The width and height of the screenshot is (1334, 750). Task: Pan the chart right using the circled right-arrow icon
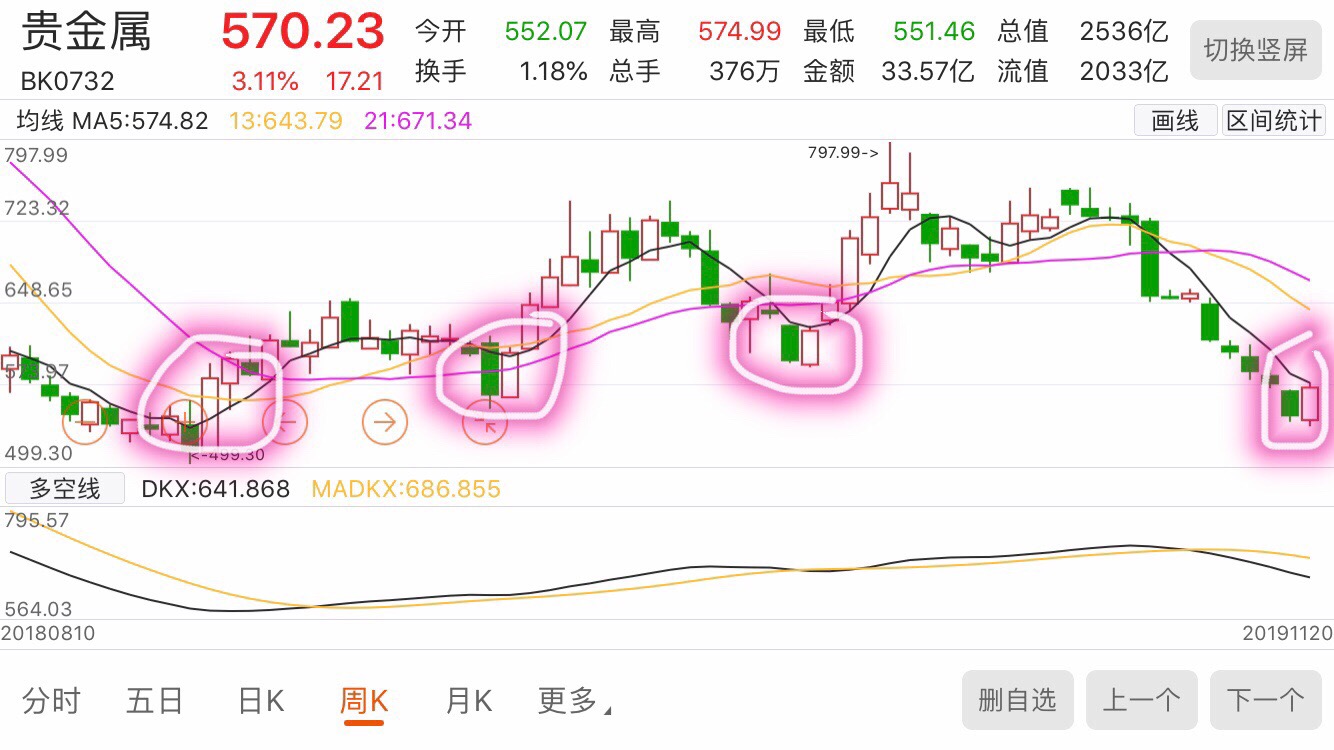384,422
